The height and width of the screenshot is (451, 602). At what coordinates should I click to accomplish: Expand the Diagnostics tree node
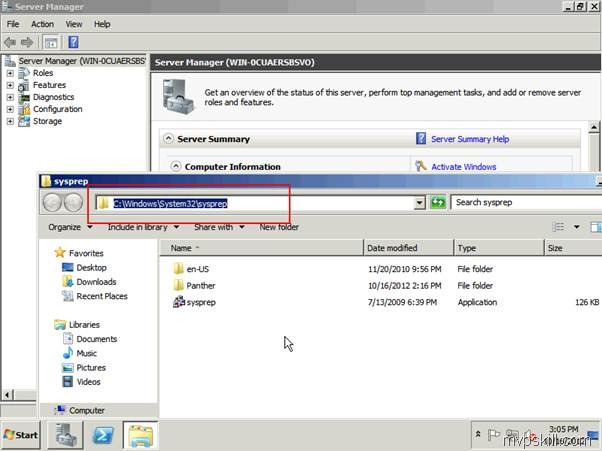10,97
